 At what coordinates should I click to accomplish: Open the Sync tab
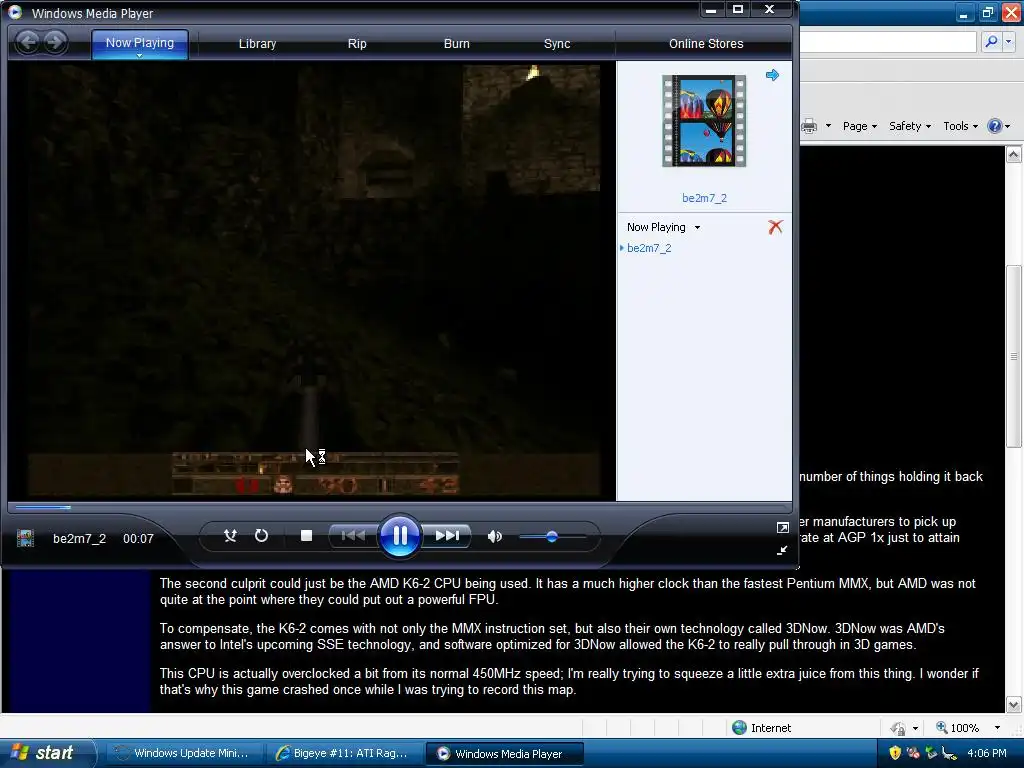pos(557,44)
